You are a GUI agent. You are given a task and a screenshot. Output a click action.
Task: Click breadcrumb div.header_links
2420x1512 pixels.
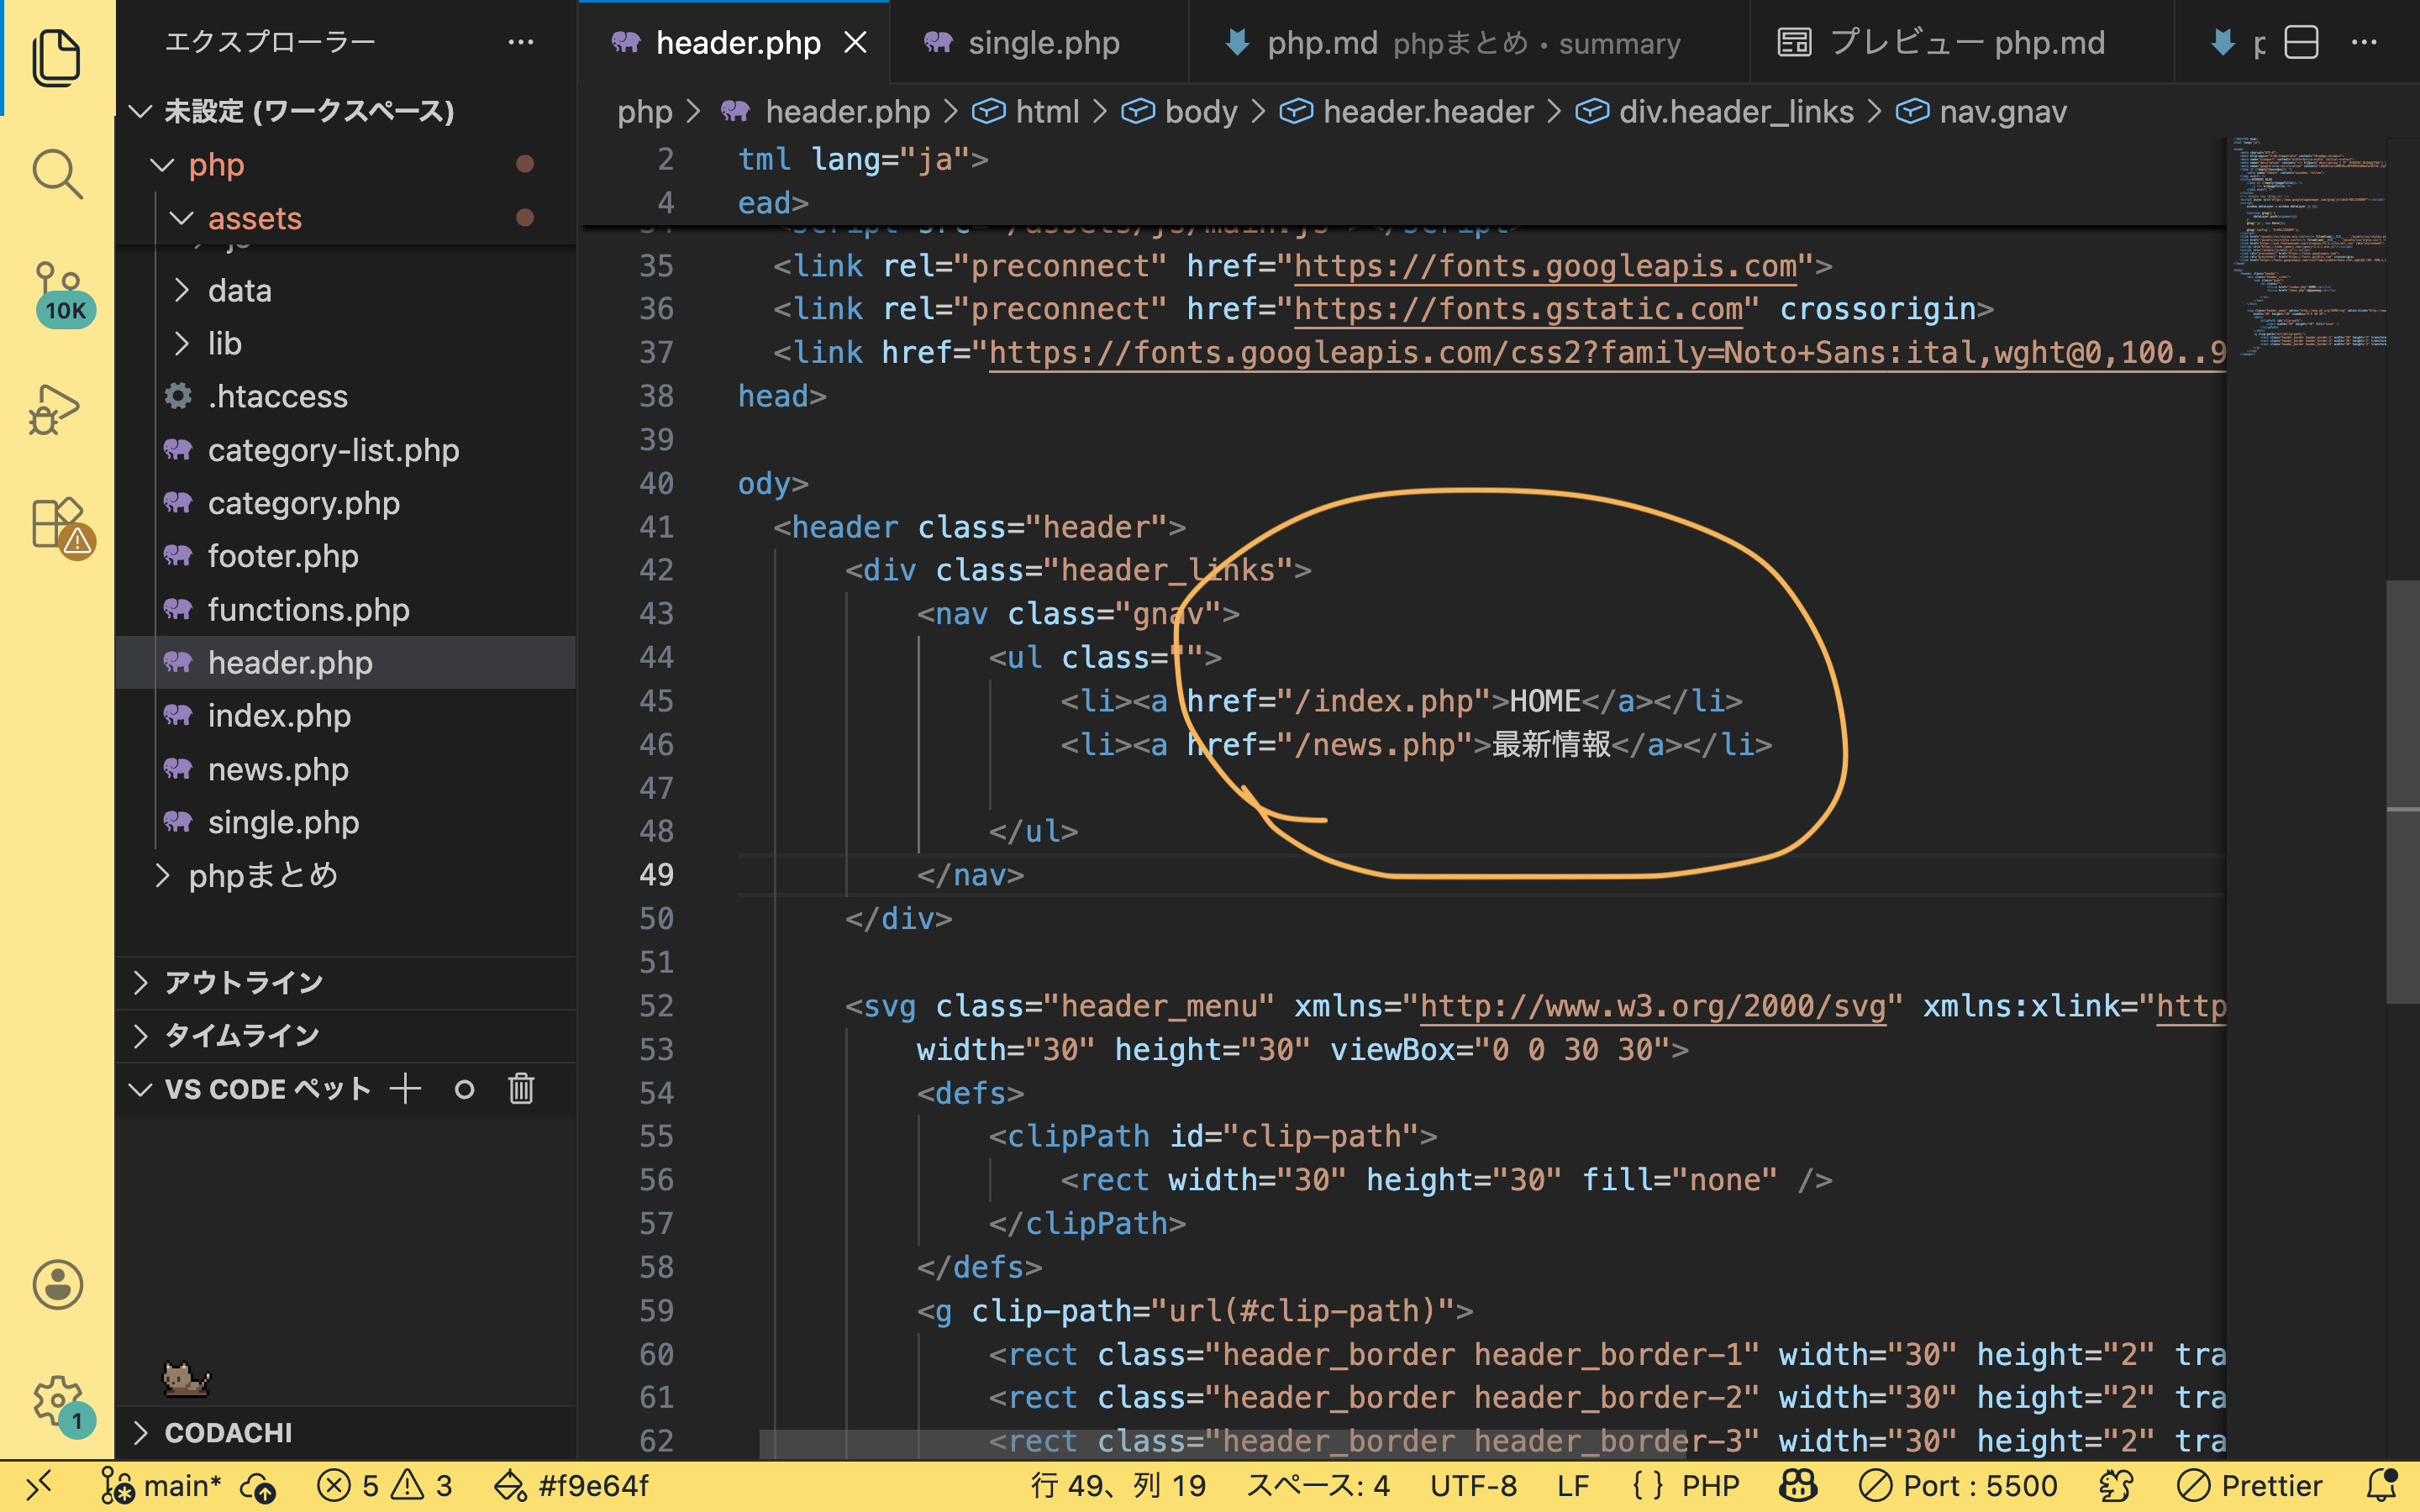(x=1715, y=111)
